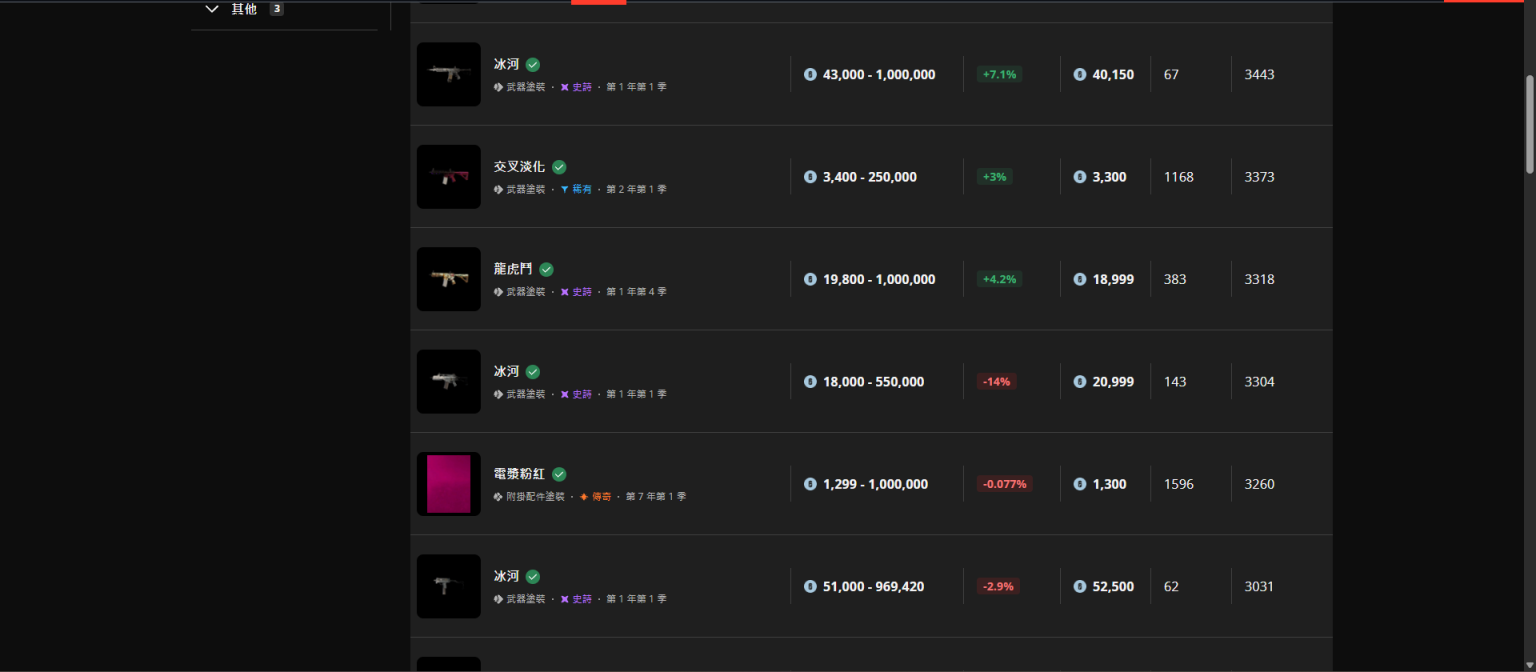Click the blue 稀有 rarity icon

[x=564, y=189]
